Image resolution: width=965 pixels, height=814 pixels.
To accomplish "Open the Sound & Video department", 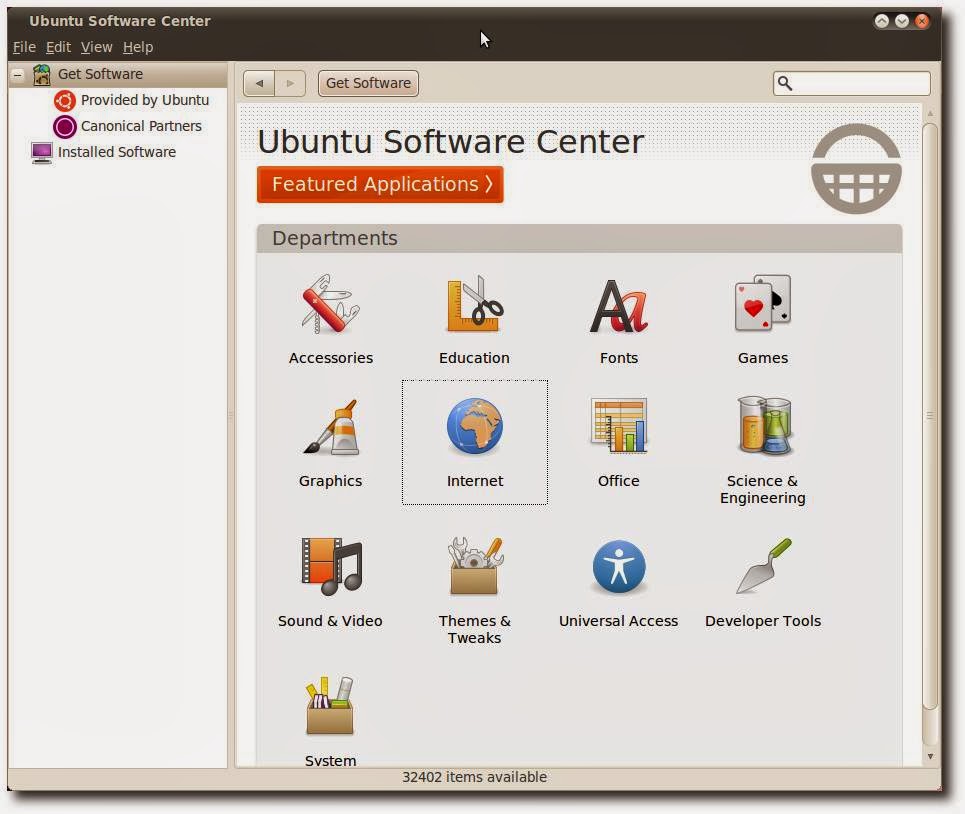I will point(330,580).
